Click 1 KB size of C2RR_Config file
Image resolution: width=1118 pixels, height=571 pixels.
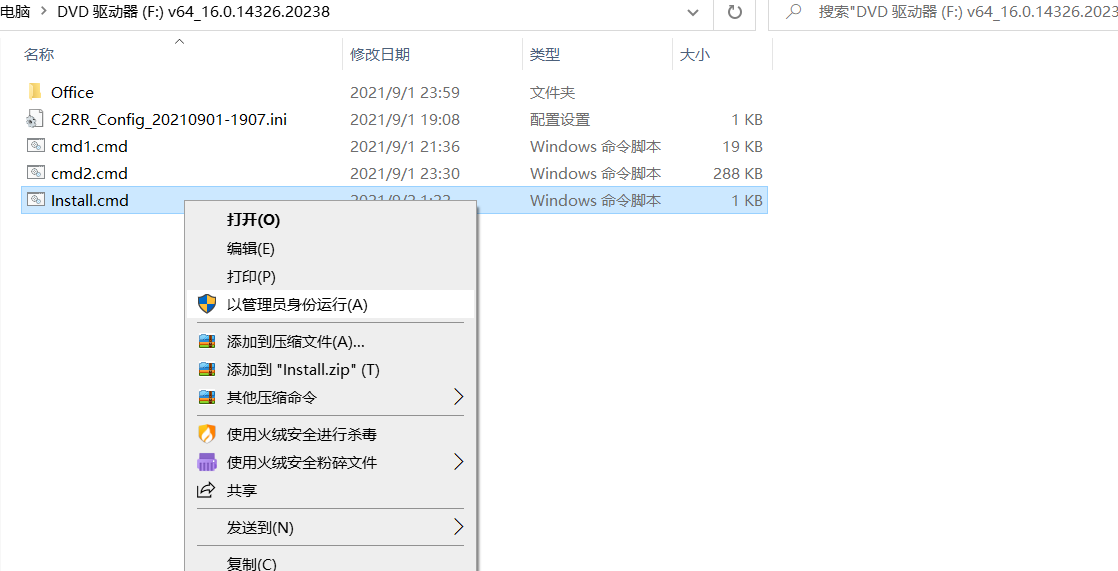[x=747, y=119]
